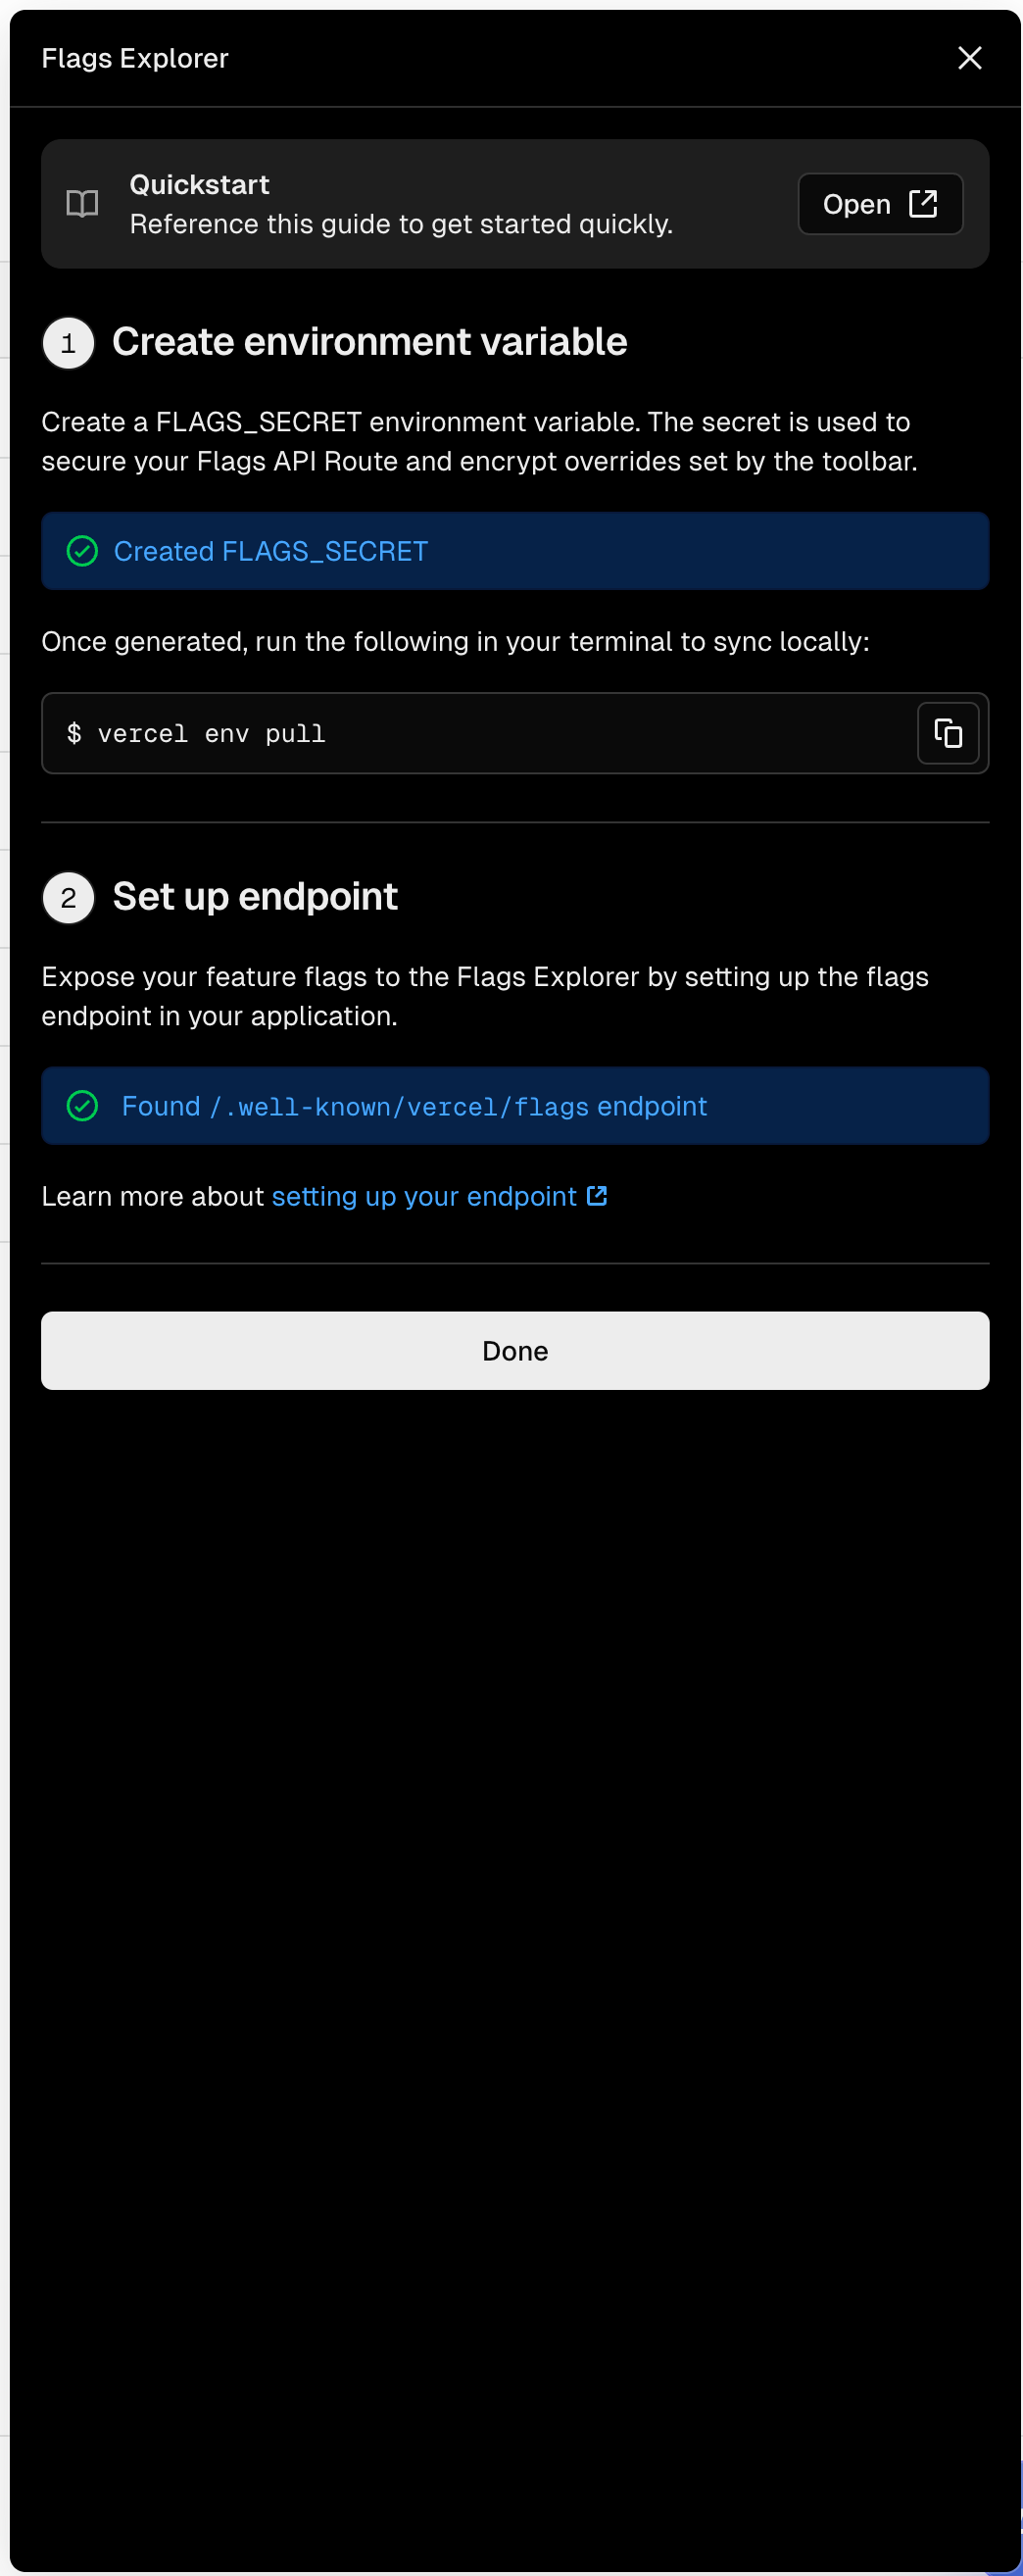Image resolution: width=1023 pixels, height=2576 pixels.
Task: Click the dollar prompt in command box
Action: click(74, 733)
